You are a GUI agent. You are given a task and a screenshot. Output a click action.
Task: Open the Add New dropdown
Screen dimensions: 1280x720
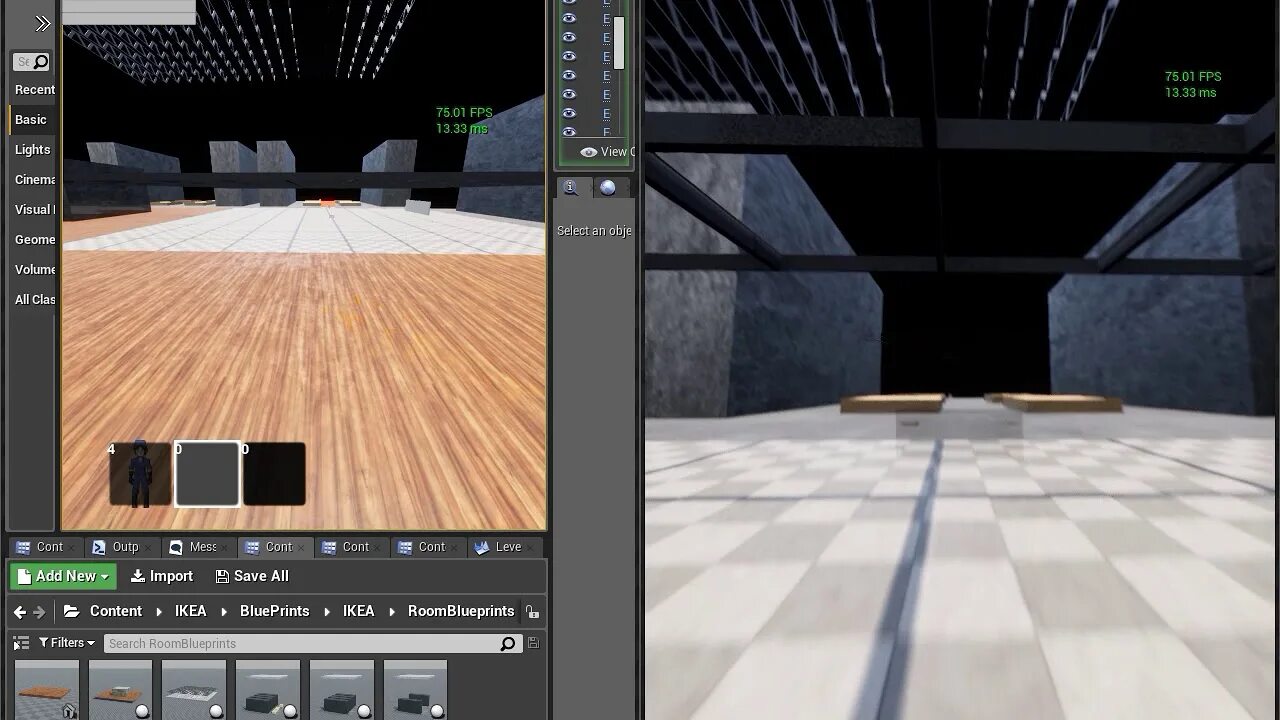point(63,576)
